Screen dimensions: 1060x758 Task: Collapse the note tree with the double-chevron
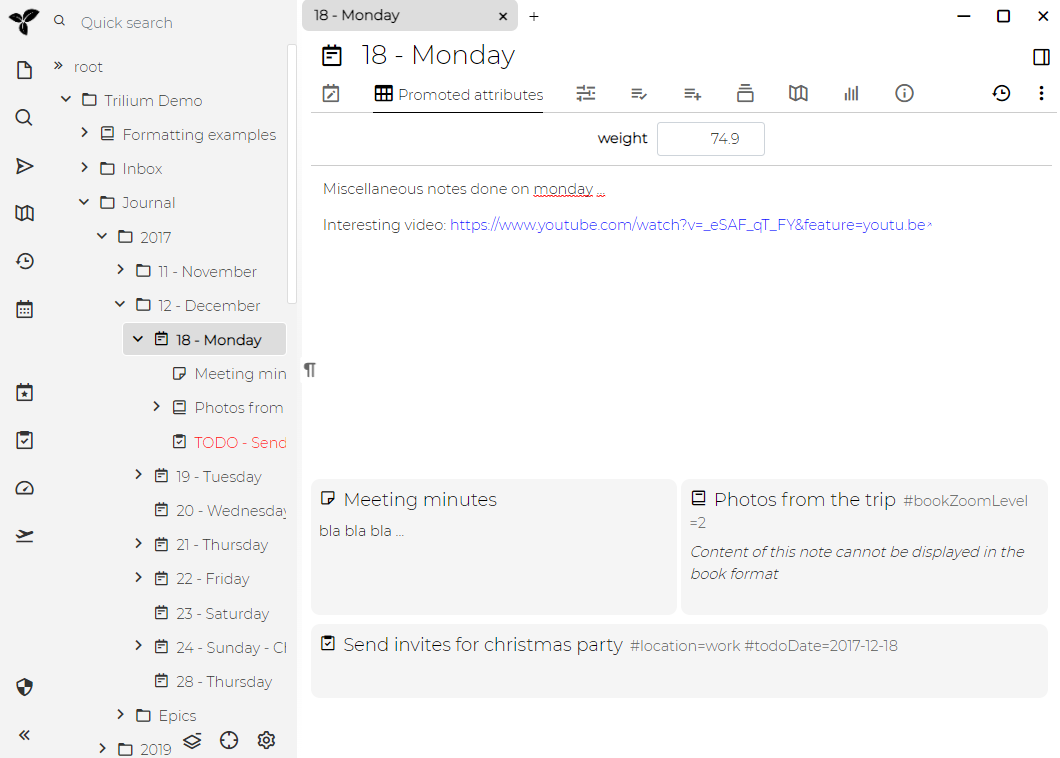(24, 735)
